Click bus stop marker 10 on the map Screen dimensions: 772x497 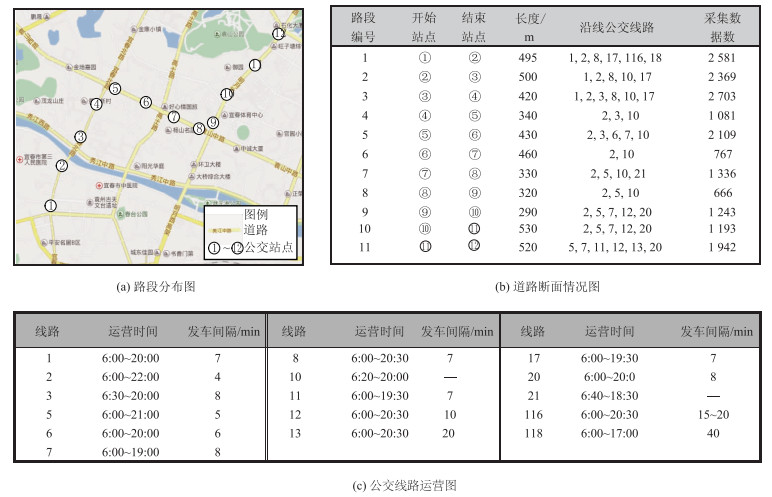(227, 93)
